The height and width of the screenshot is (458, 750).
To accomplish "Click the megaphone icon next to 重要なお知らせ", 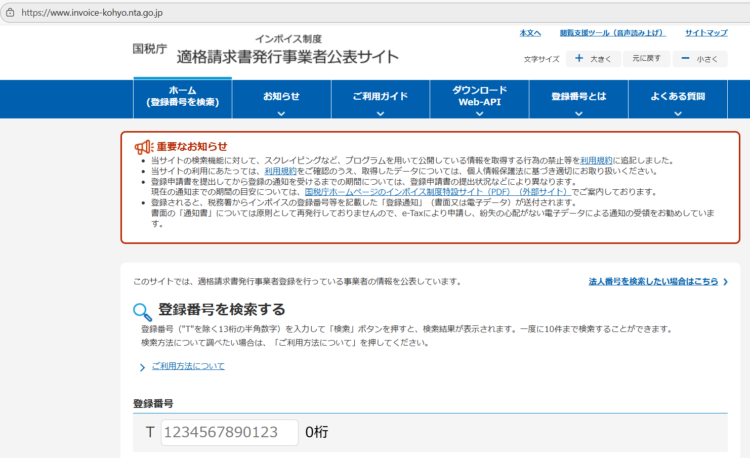I will (x=143, y=147).
